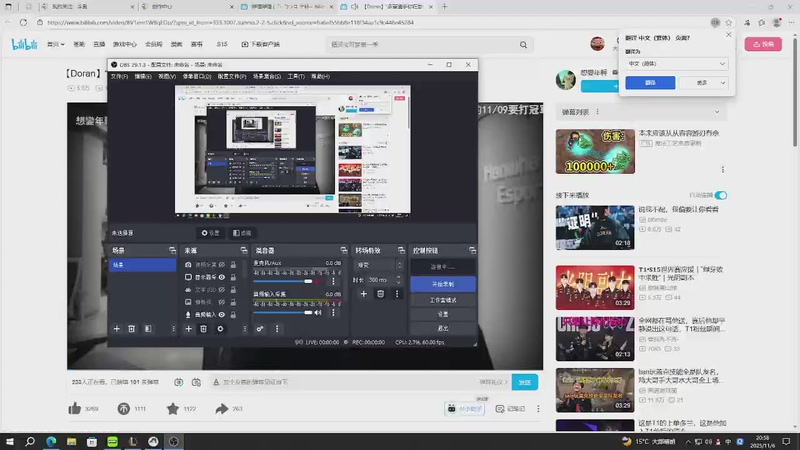This screenshot has height=450, width=800.
Task: Open Sources dock three-dot overflow menu
Action: point(244,329)
